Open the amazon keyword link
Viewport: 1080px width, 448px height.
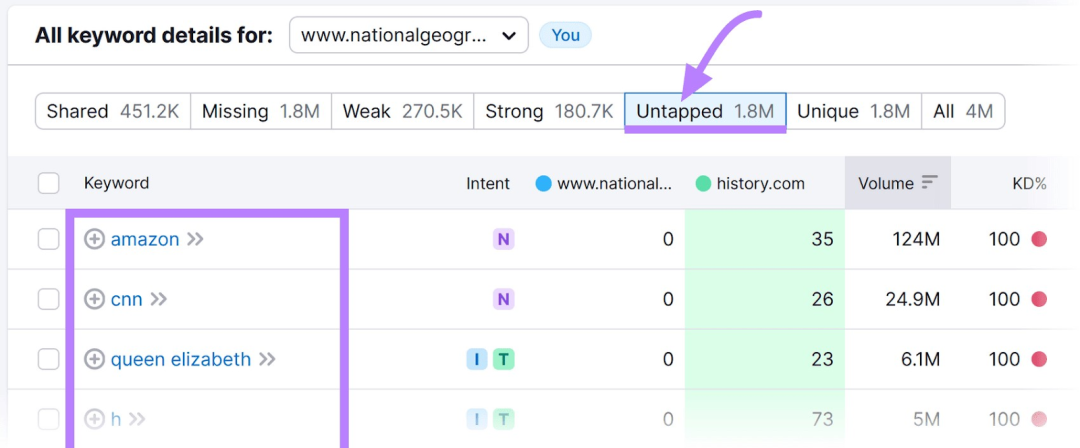pos(145,239)
